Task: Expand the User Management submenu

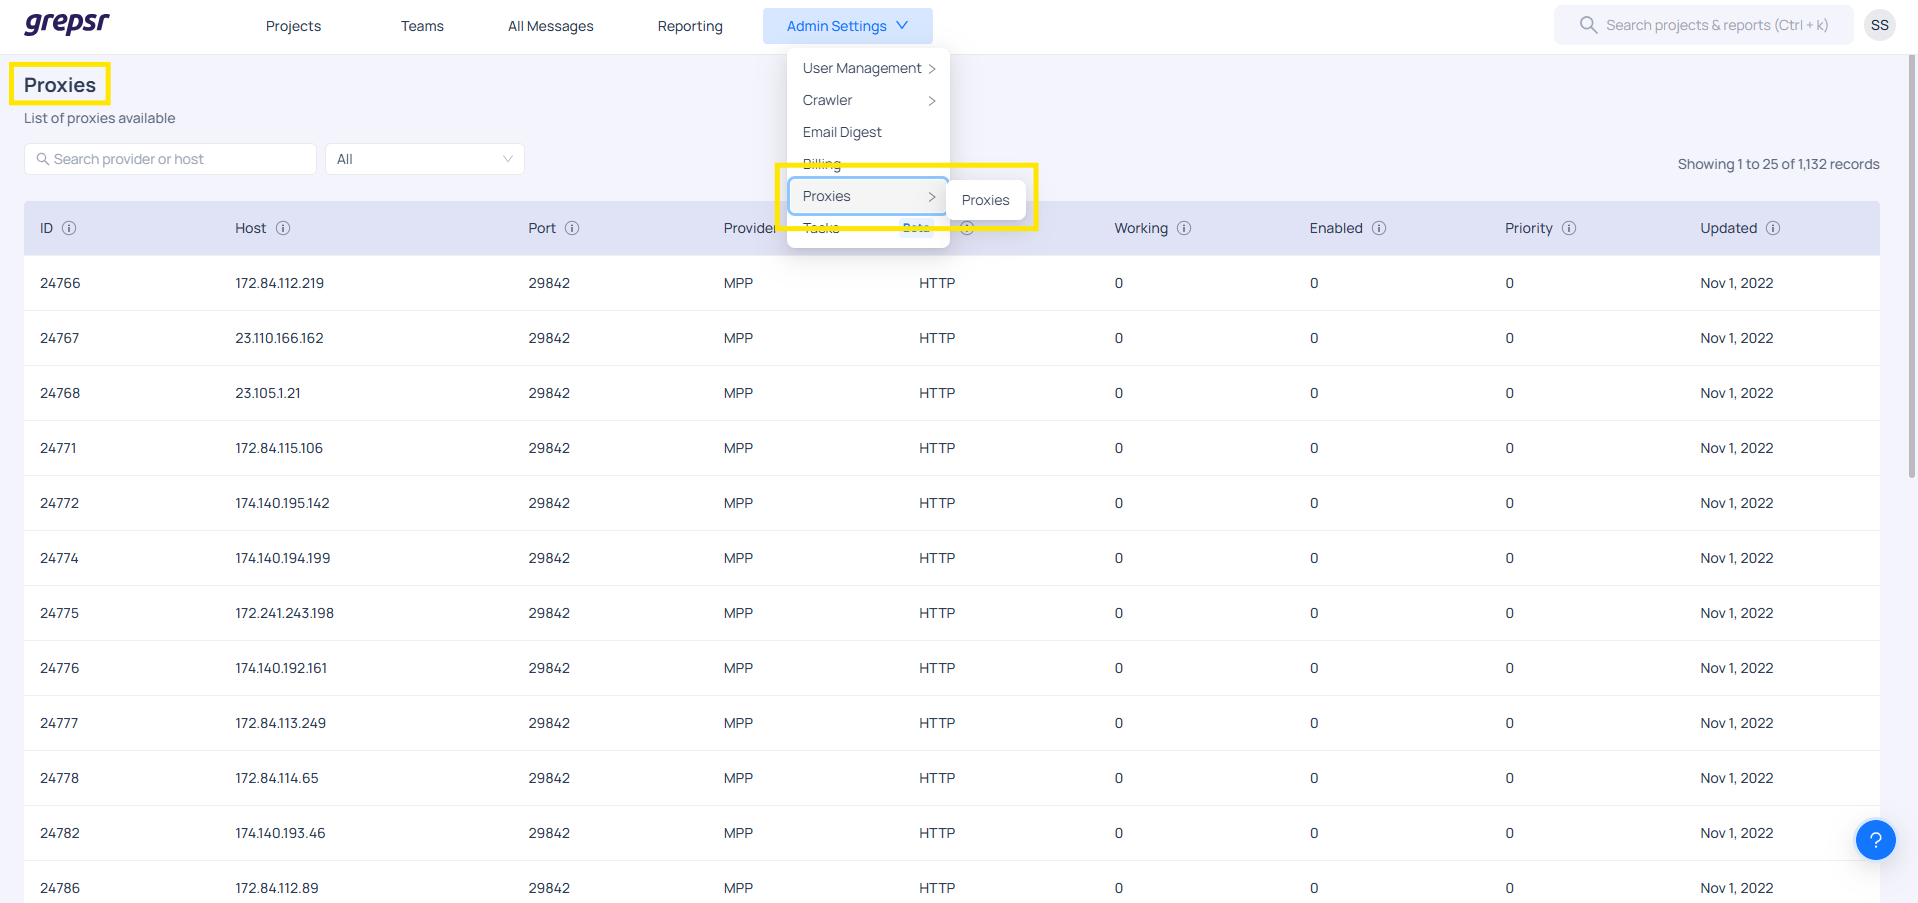Action: coord(867,68)
